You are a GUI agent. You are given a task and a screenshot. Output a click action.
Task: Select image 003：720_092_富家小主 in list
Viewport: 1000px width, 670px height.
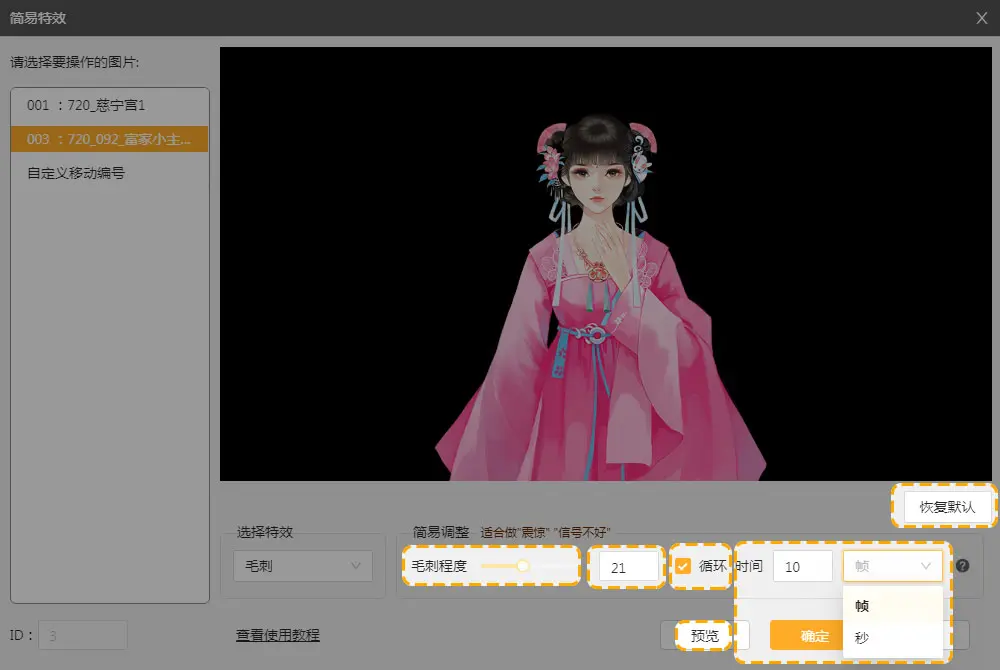point(109,139)
